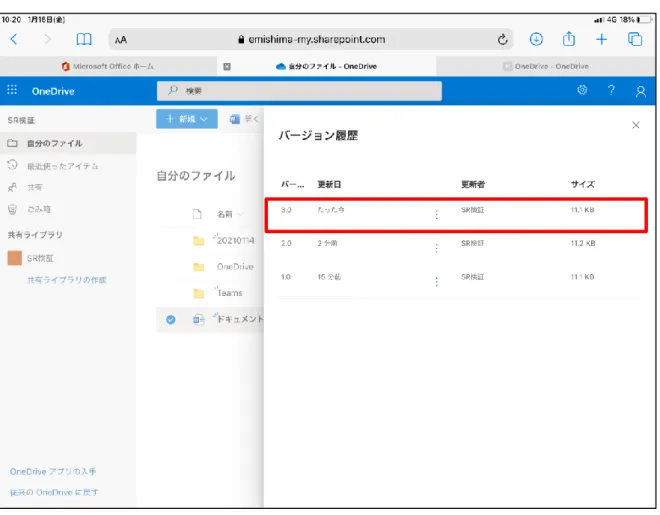Open ごみ箱 in sidebar
660x515 pixels.
[x=39, y=209]
